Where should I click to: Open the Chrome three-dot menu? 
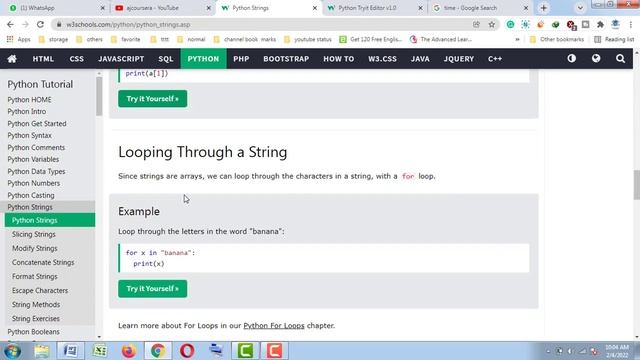pos(631,24)
